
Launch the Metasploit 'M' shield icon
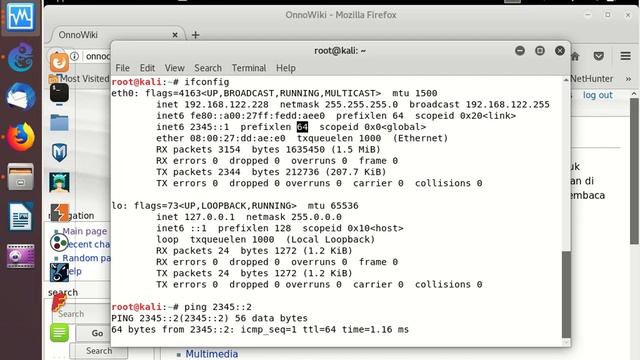(x=60, y=153)
